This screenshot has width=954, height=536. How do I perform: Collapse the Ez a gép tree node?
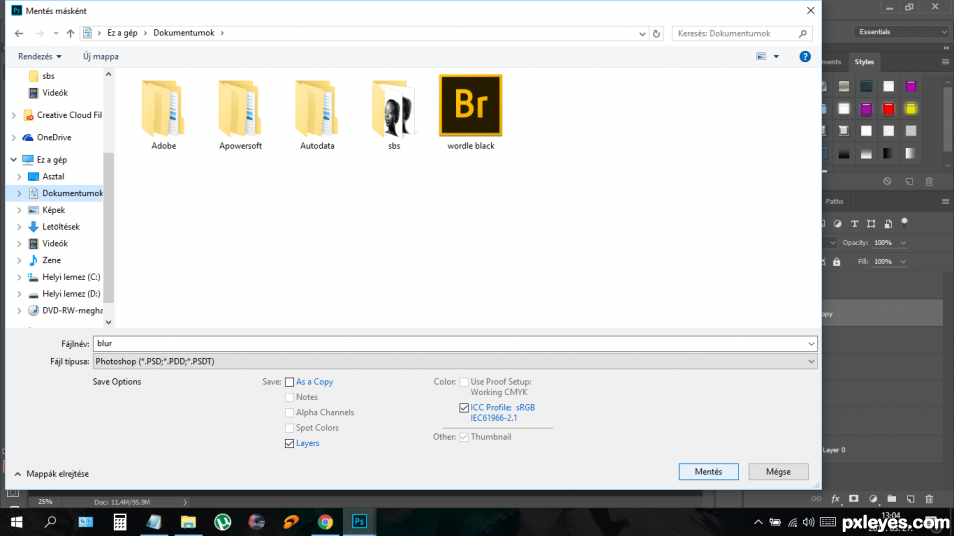pyautogui.click(x=13, y=159)
